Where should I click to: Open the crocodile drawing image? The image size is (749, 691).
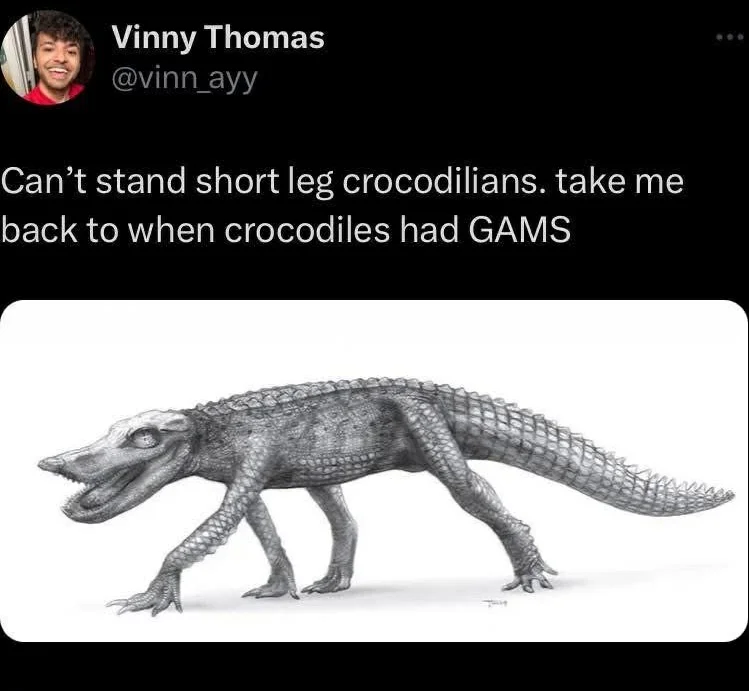click(374, 470)
